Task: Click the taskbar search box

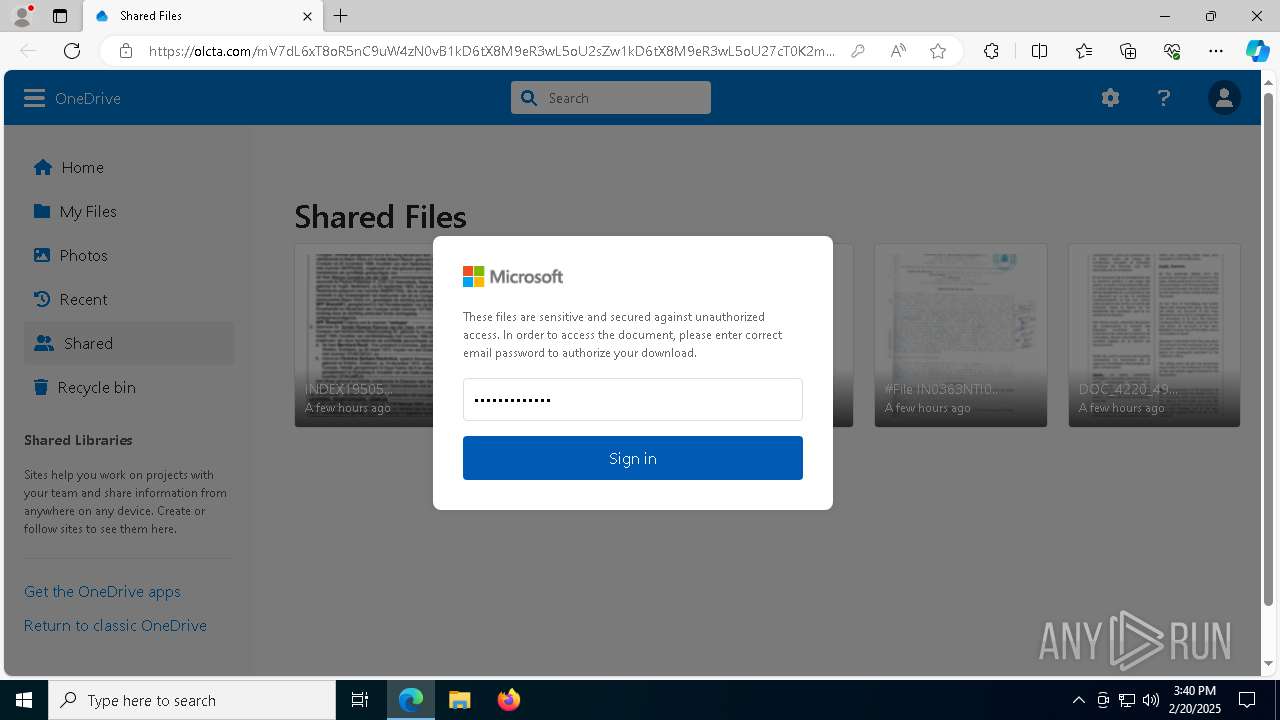Action: click(192, 700)
